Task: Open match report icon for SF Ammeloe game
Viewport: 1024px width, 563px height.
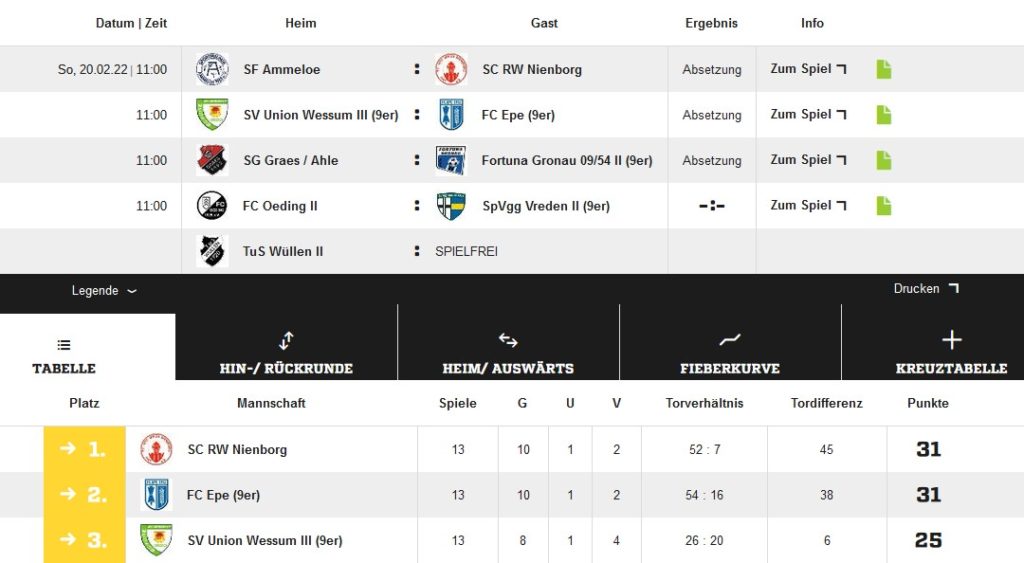Action: [x=884, y=69]
